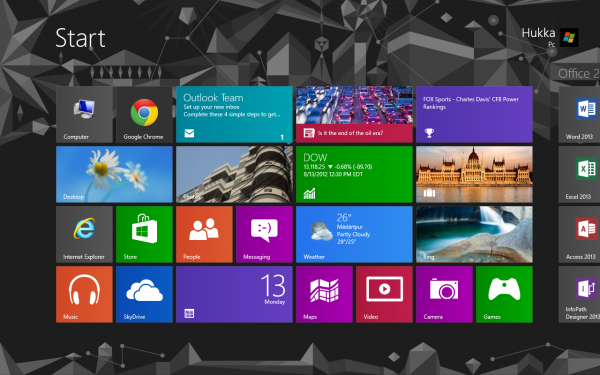The width and height of the screenshot is (600, 375).
Task: Open the Music tile
Action: pyautogui.click(x=84, y=294)
